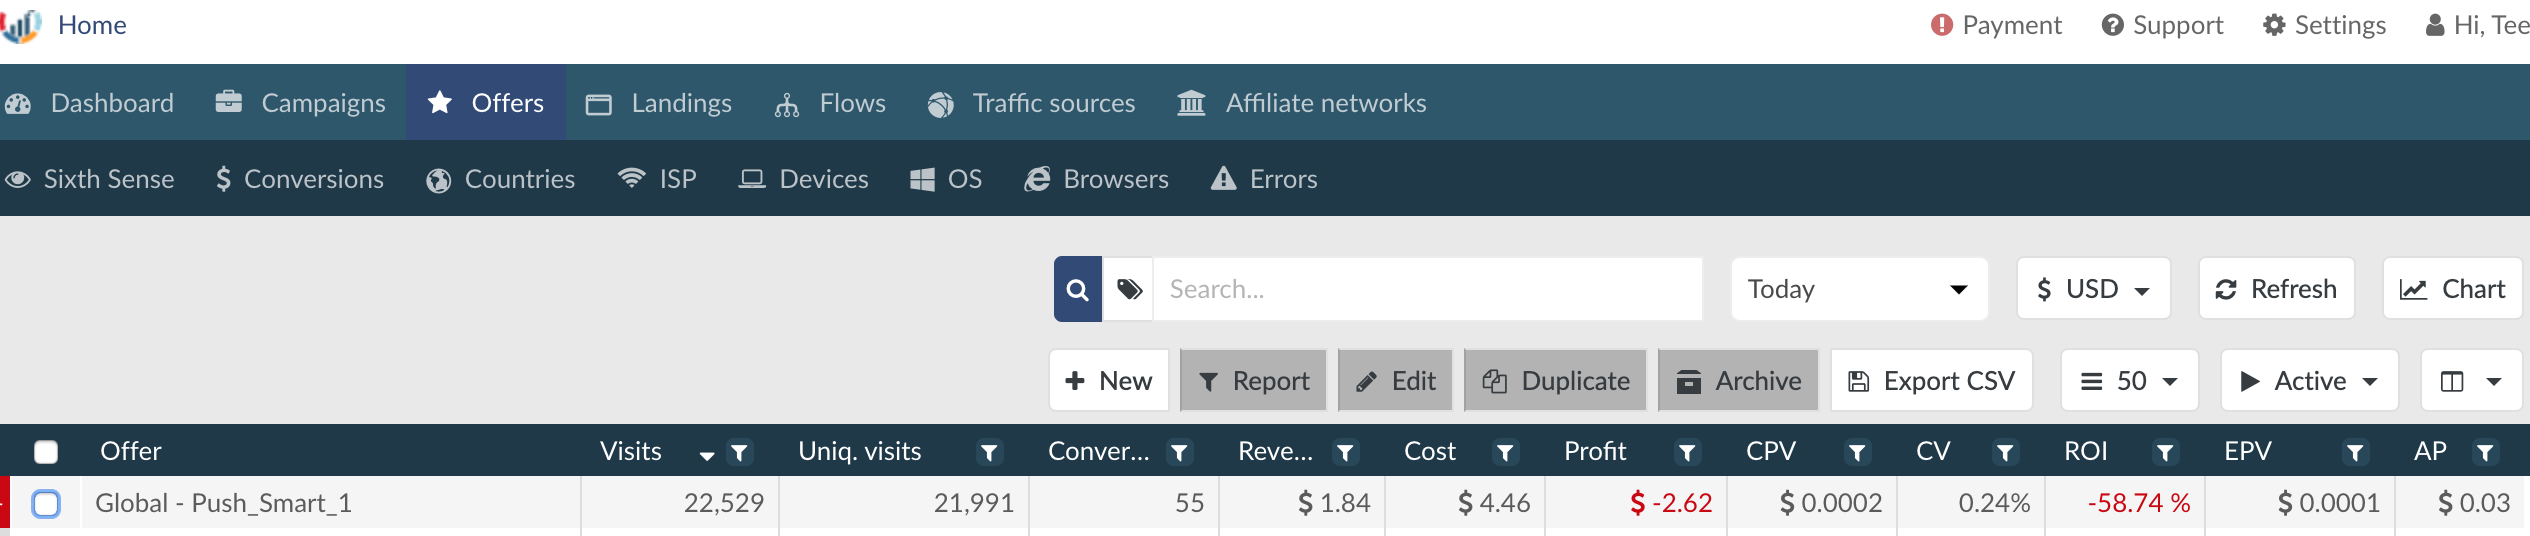The image size is (2530, 536).
Task: Expand the USD currency dropdown
Action: click(2093, 289)
